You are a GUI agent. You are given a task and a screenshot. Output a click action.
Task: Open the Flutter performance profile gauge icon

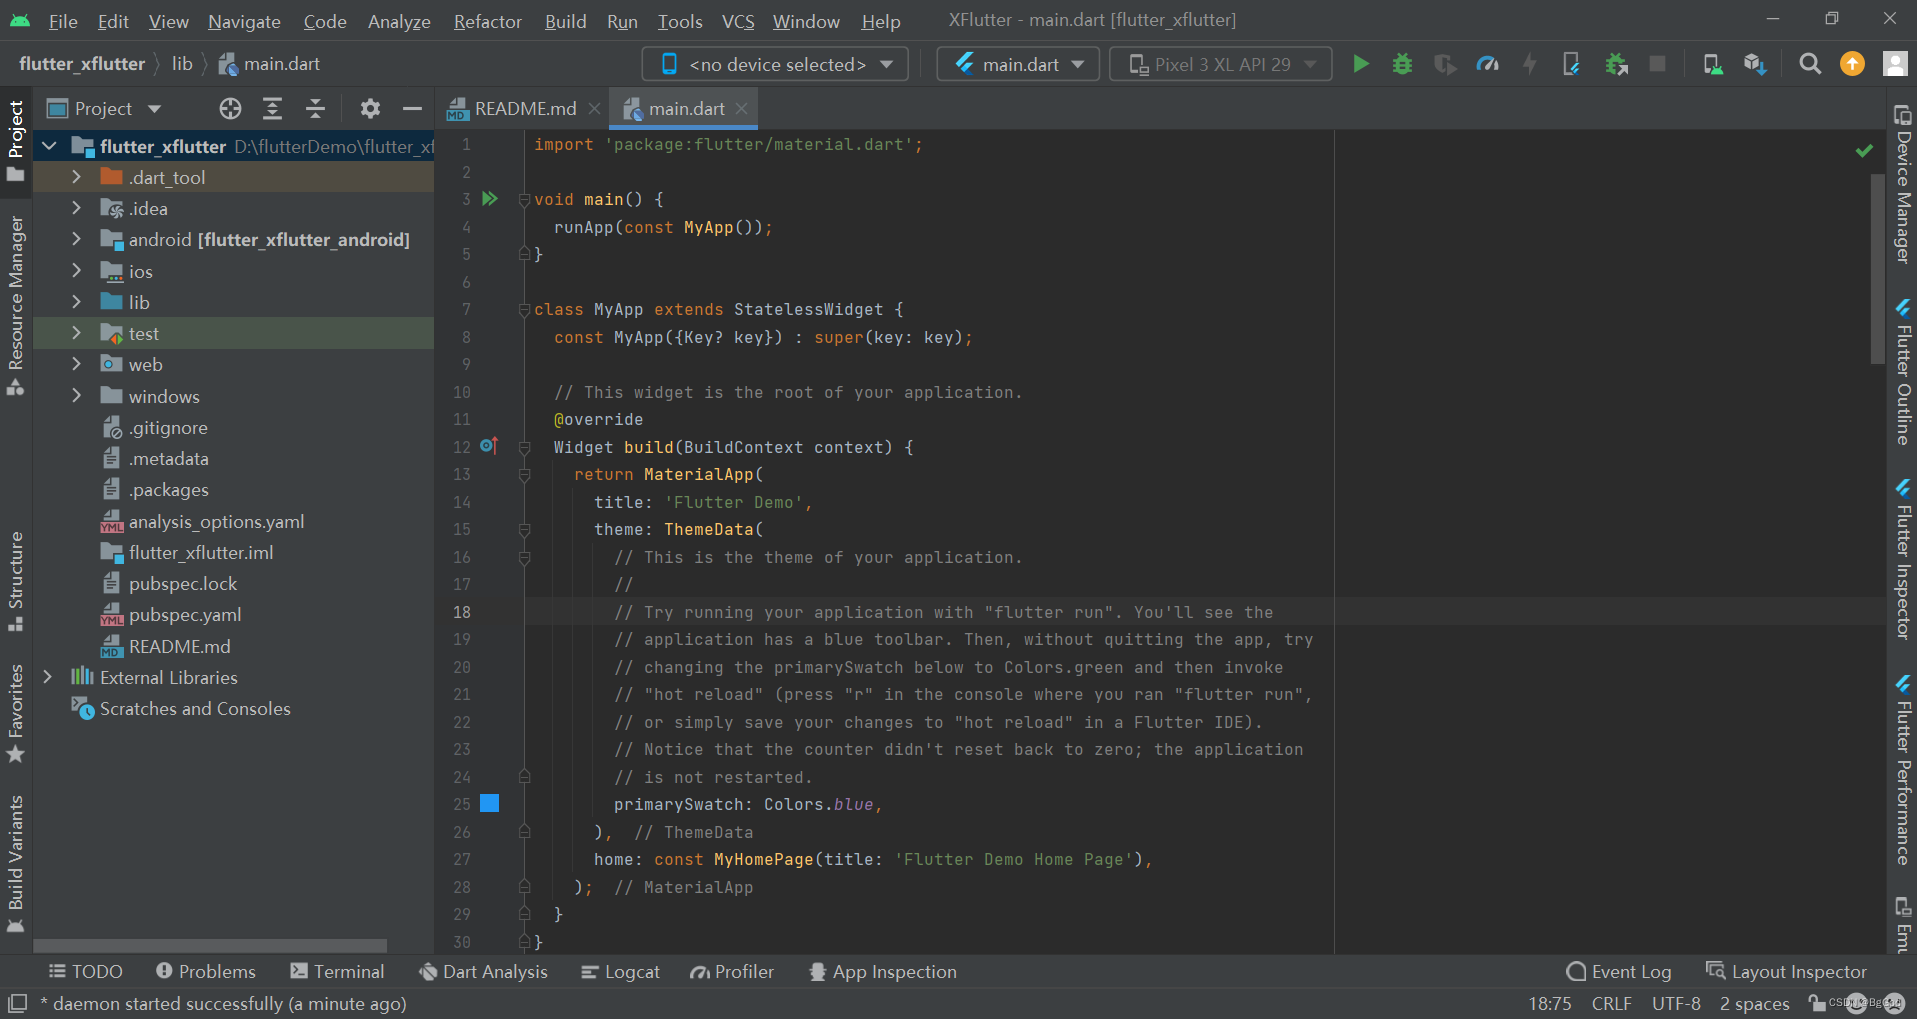[x=1487, y=64]
